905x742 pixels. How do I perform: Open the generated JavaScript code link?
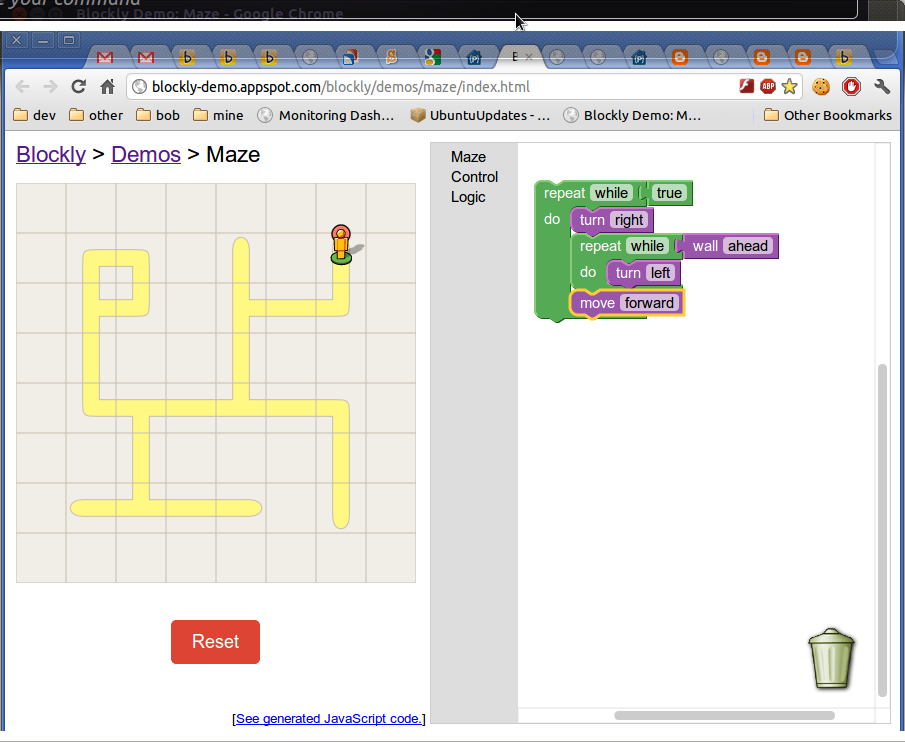coord(329,718)
